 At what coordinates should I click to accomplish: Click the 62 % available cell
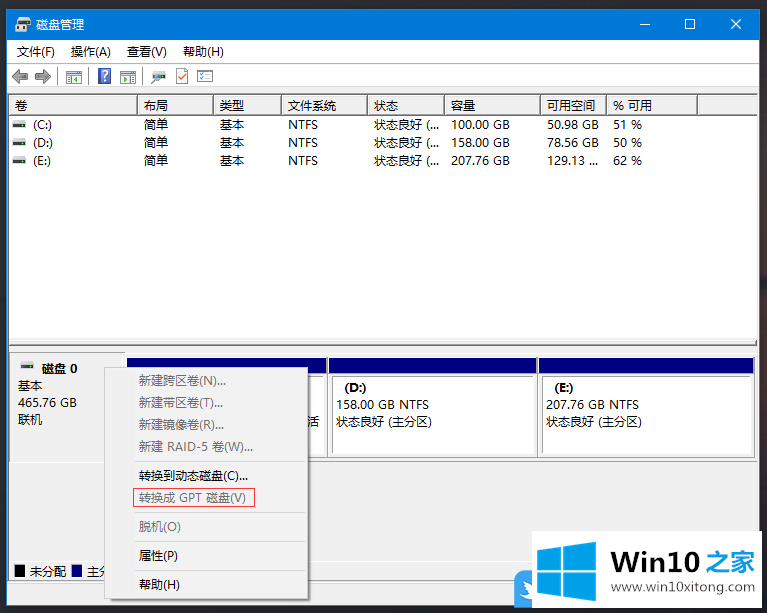click(628, 160)
